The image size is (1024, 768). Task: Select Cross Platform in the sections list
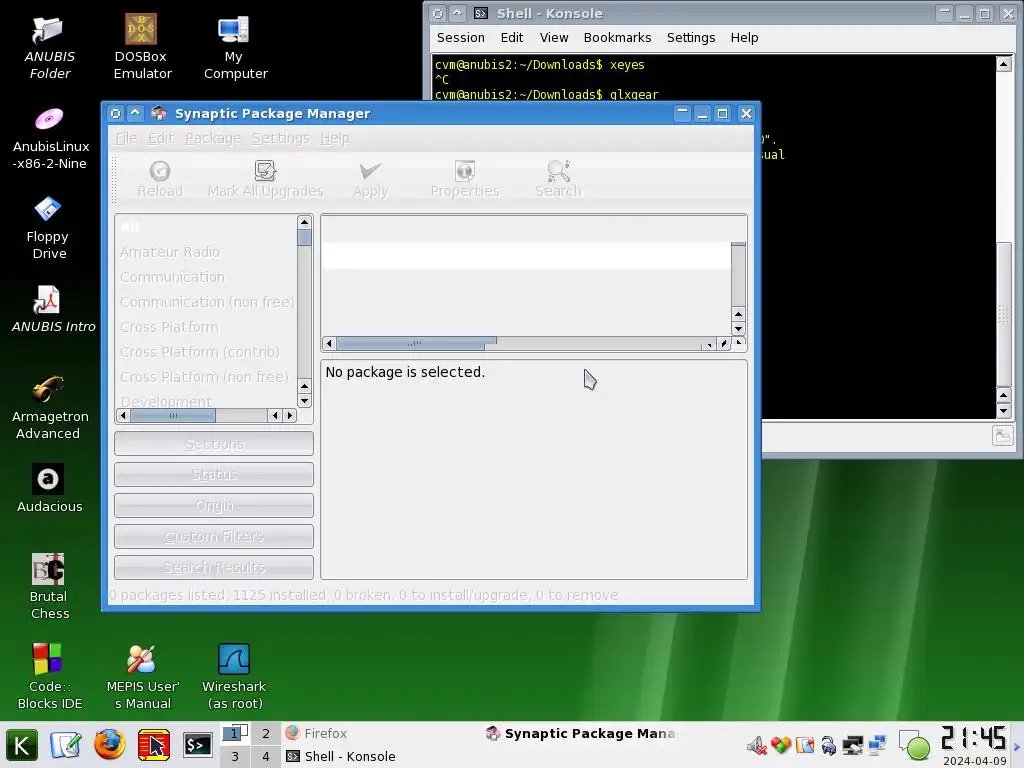click(x=169, y=327)
